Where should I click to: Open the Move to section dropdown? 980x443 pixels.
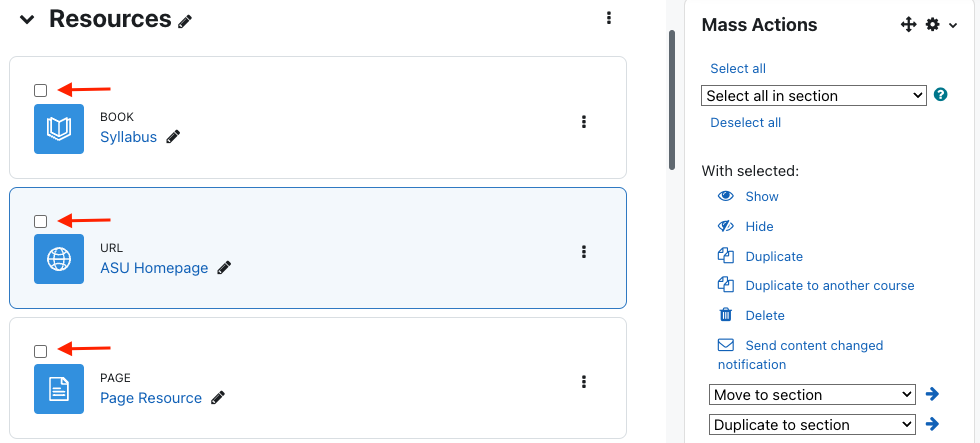point(812,395)
